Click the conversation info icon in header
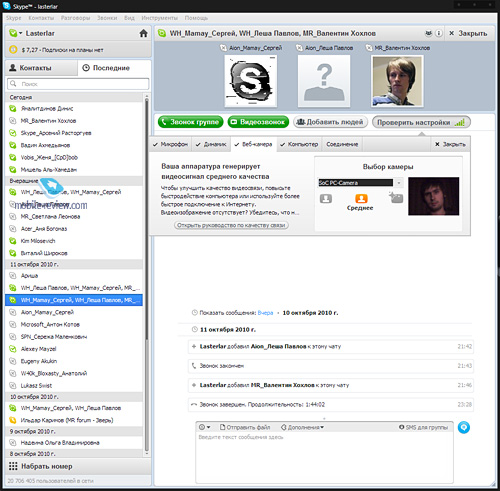The width and height of the screenshot is (500, 491). (x=439, y=33)
